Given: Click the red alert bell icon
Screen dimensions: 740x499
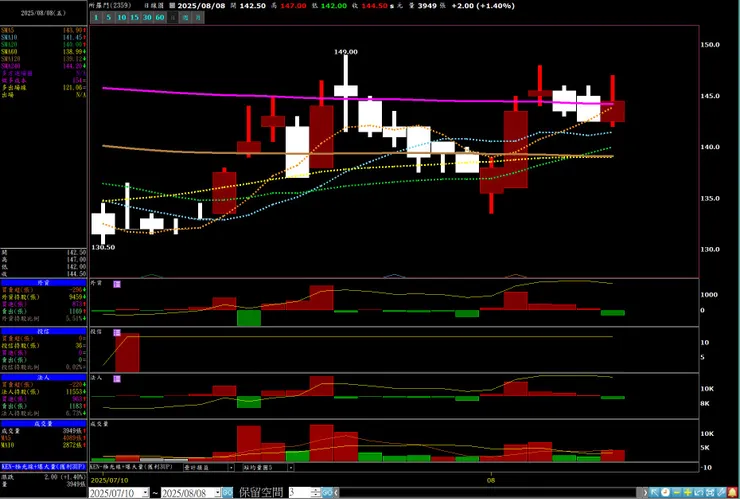Looking at the screenshot, I should click(x=732, y=492).
